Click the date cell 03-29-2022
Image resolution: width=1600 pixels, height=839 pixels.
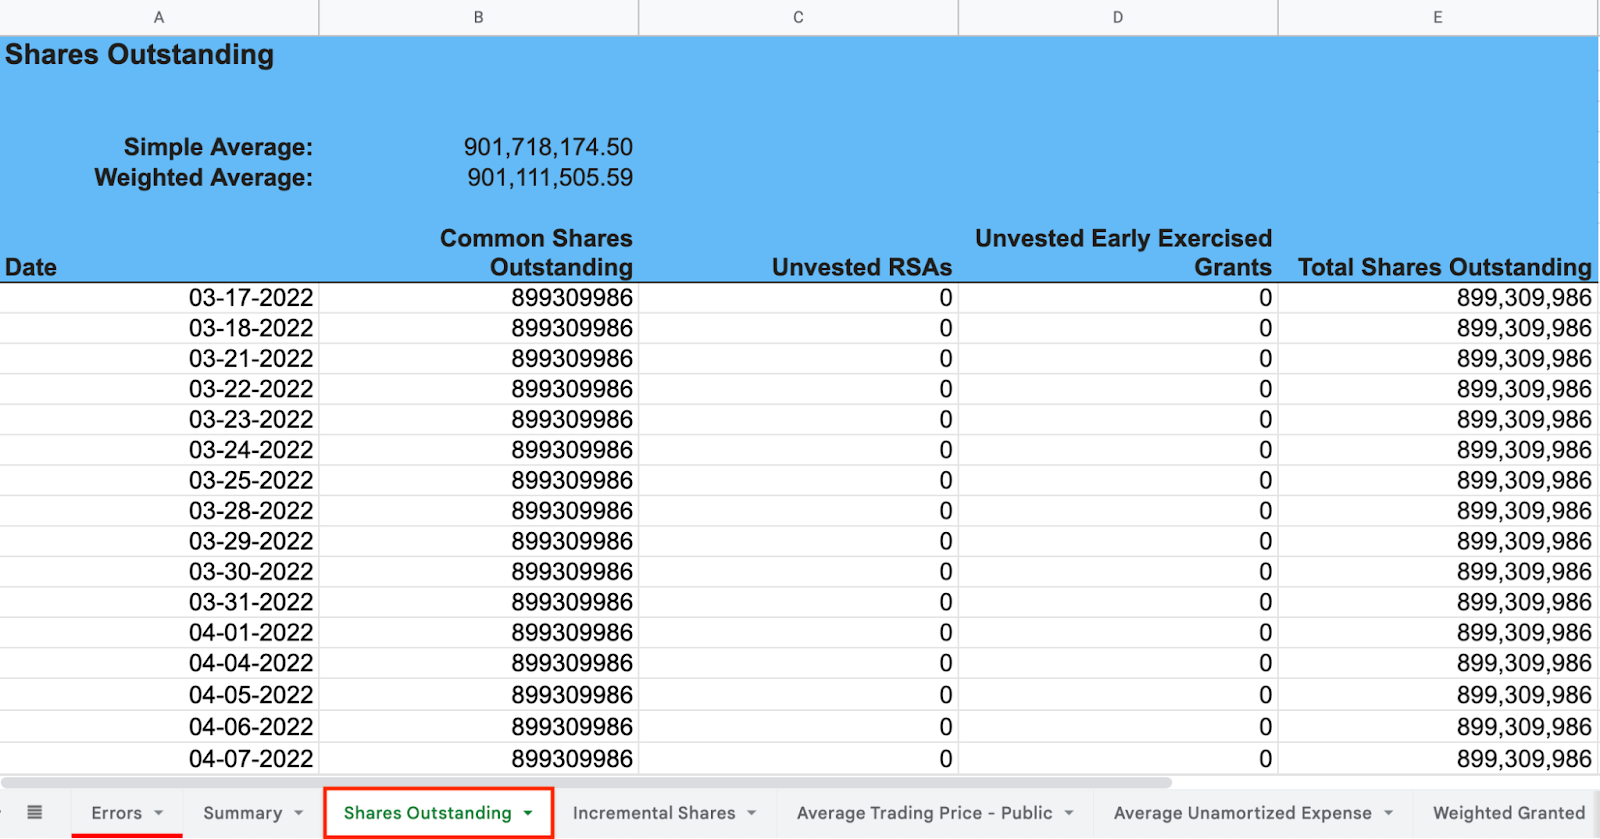point(159,541)
